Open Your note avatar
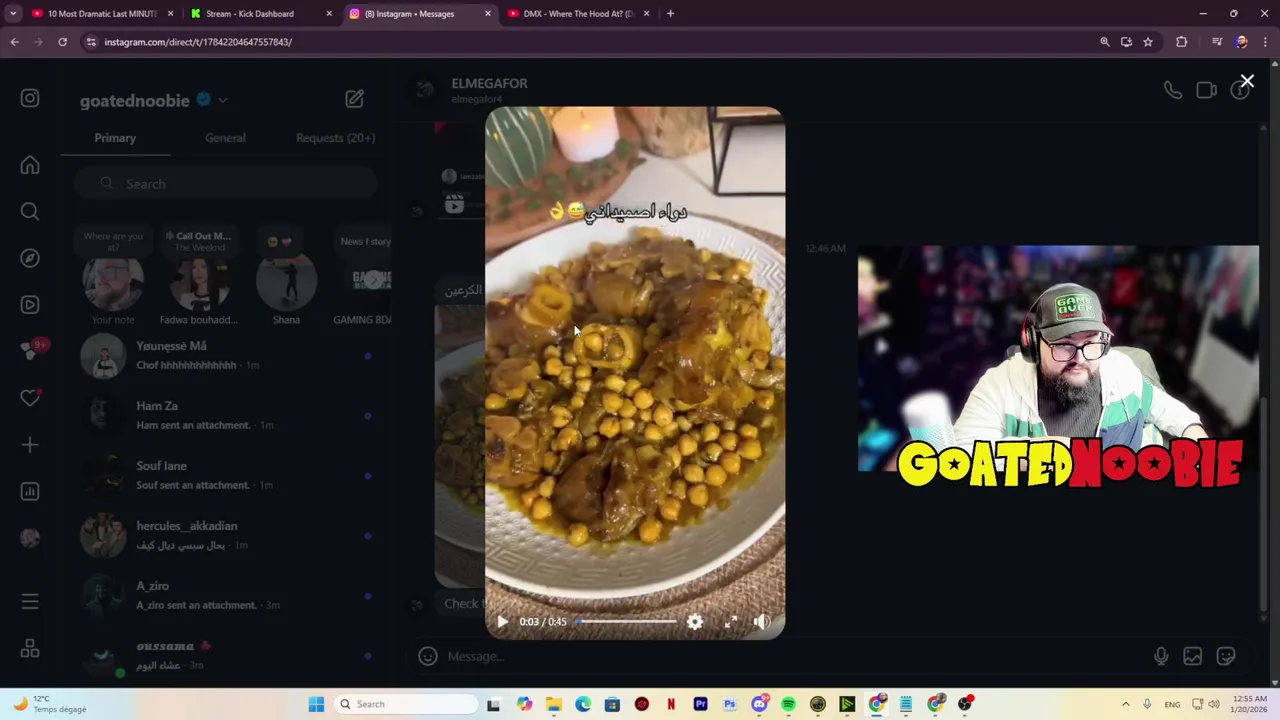Image resolution: width=1280 pixels, height=720 pixels. pyautogui.click(x=113, y=283)
